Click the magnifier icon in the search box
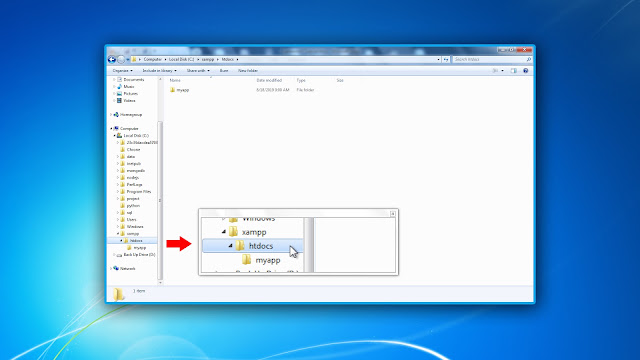640x360 pixels. (x=529, y=60)
